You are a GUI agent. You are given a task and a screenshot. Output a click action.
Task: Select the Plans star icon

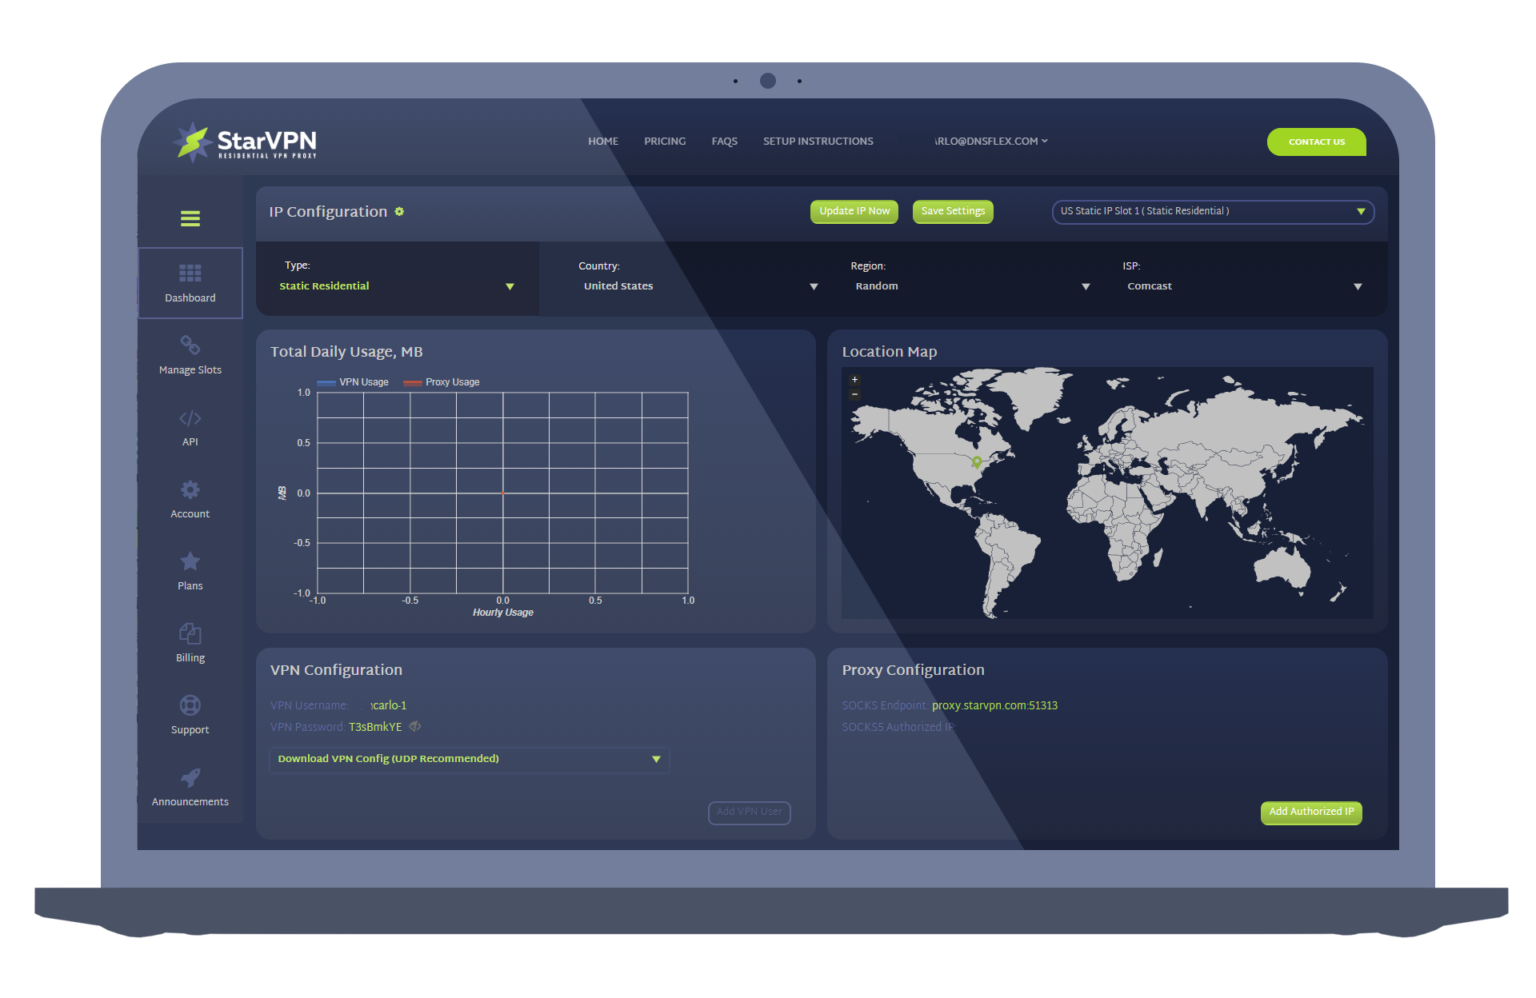click(x=189, y=562)
